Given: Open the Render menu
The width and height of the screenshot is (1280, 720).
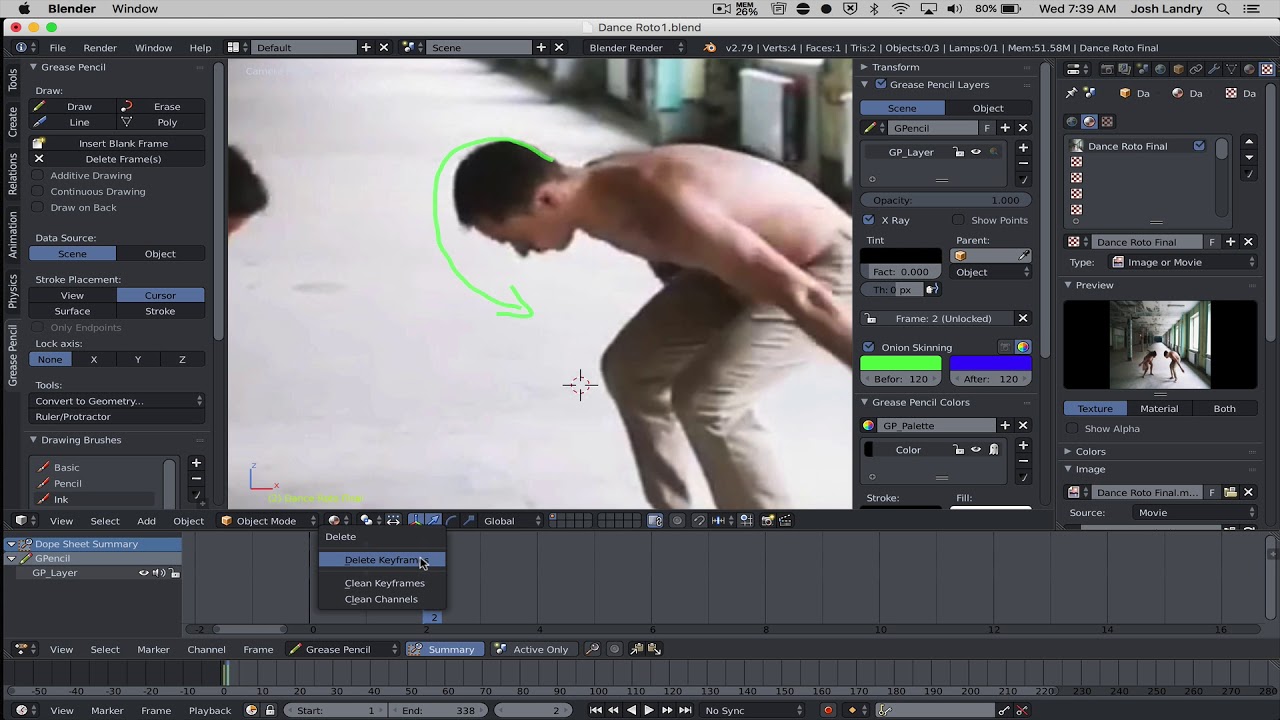Looking at the screenshot, I should 100,48.
